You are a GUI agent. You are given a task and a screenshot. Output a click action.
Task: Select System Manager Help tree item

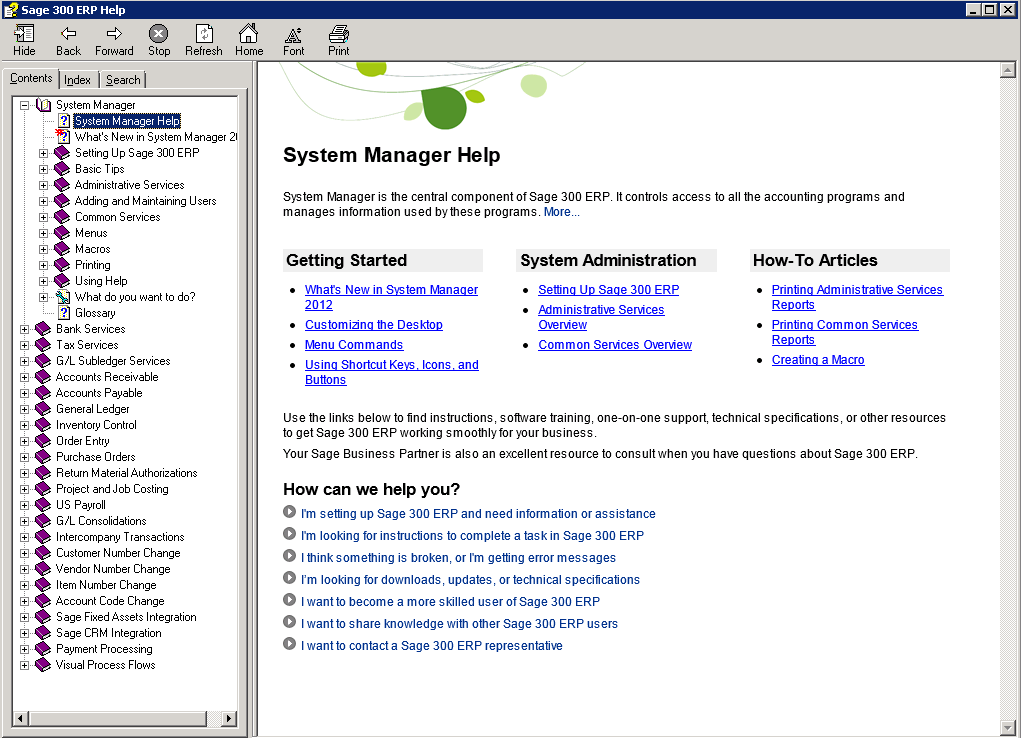click(127, 121)
